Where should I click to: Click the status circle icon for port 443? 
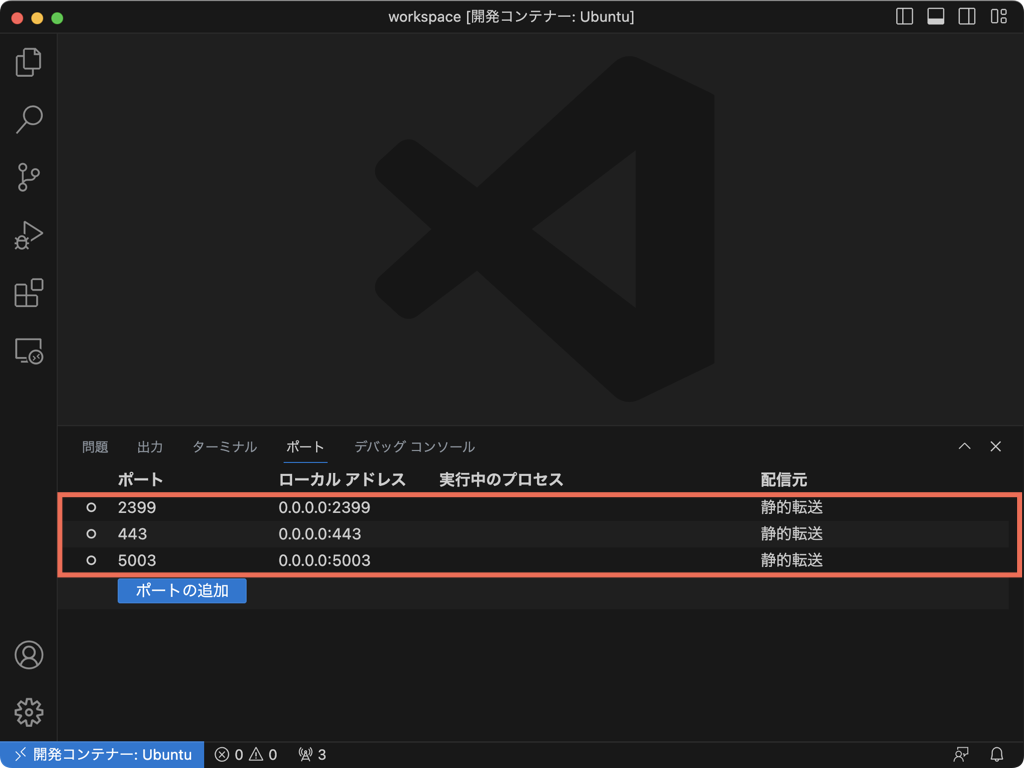click(x=91, y=534)
